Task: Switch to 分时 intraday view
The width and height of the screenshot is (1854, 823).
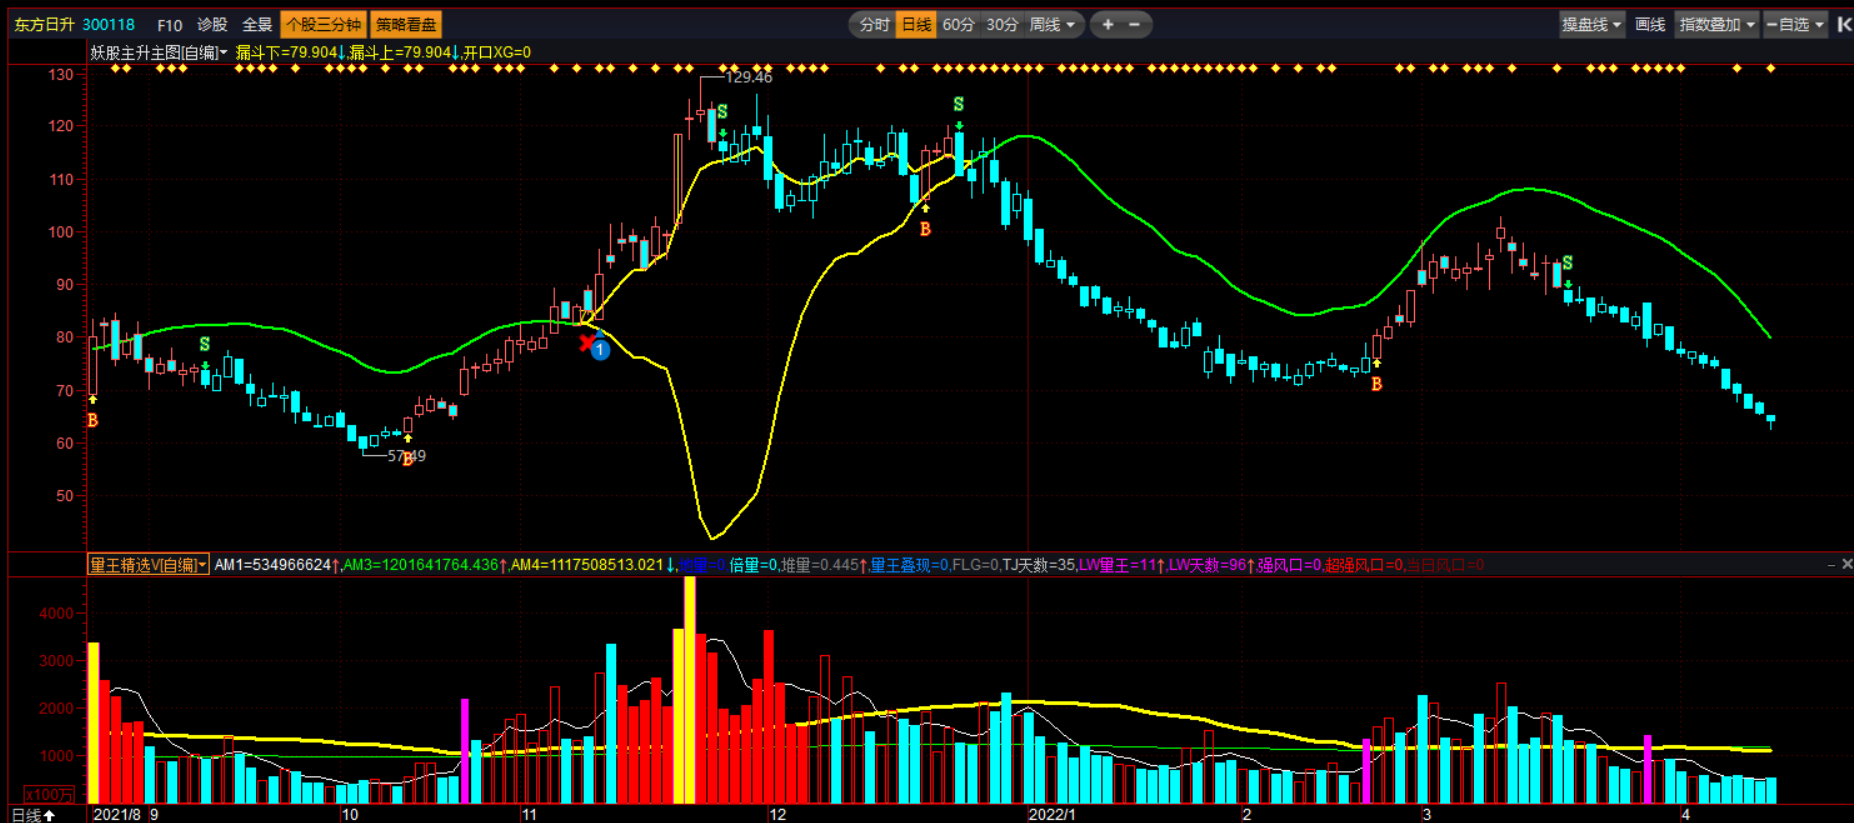Action: [x=874, y=25]
